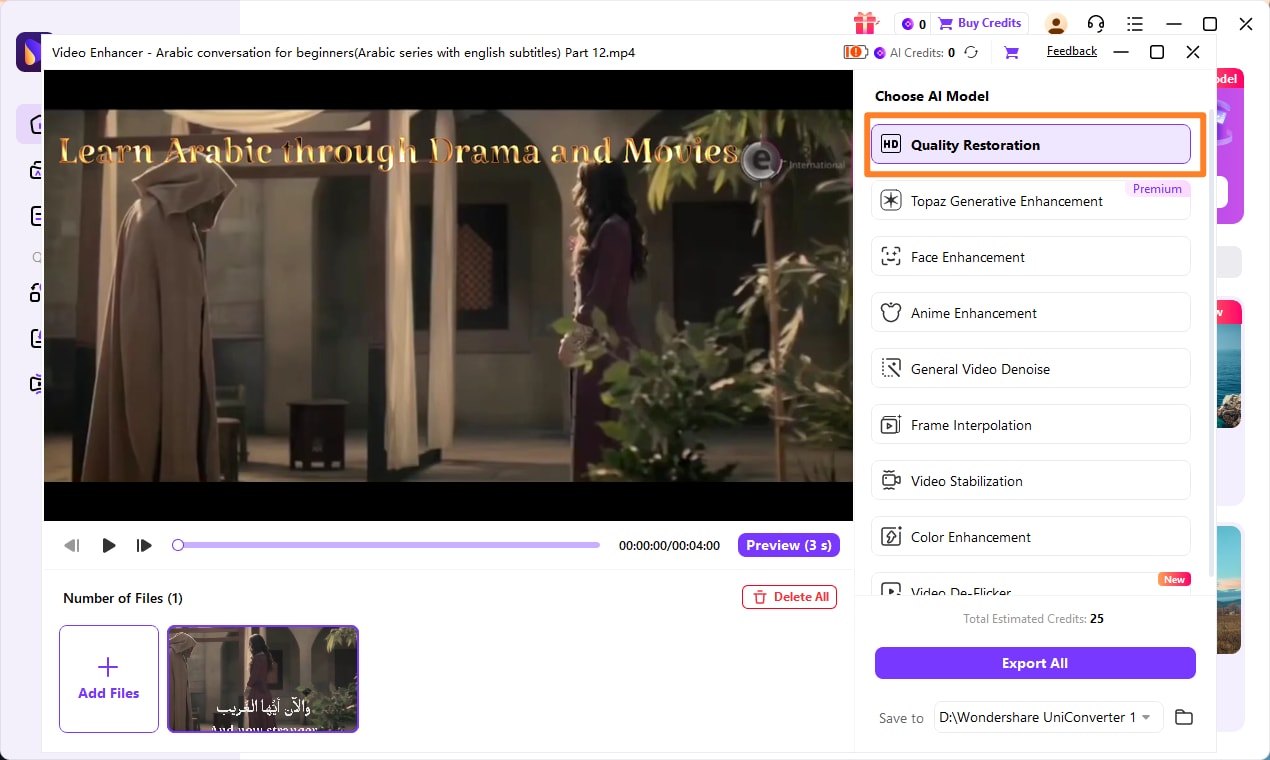Step forward to the next frame
Viewport: 1270px width, 760px height.
[x=145, y=546]
